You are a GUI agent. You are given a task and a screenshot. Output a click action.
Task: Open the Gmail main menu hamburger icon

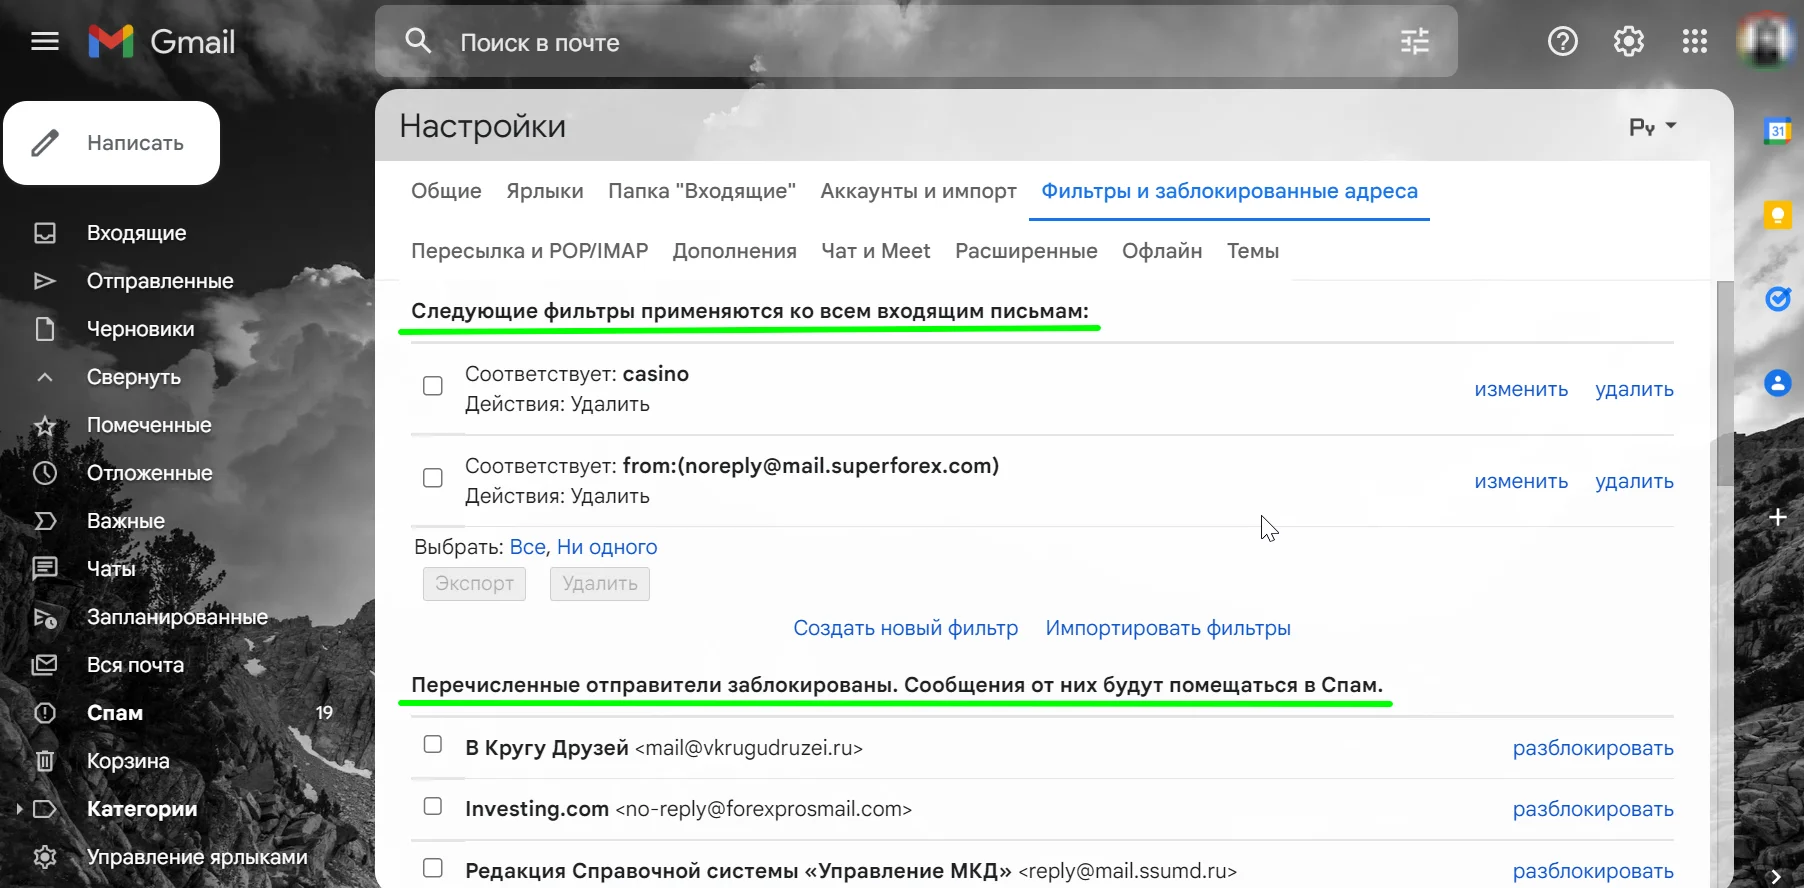pos(45,42)
